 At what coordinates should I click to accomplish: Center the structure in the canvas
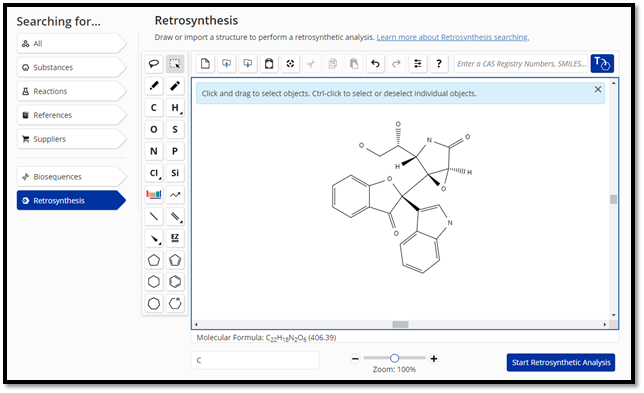point(290,64)
